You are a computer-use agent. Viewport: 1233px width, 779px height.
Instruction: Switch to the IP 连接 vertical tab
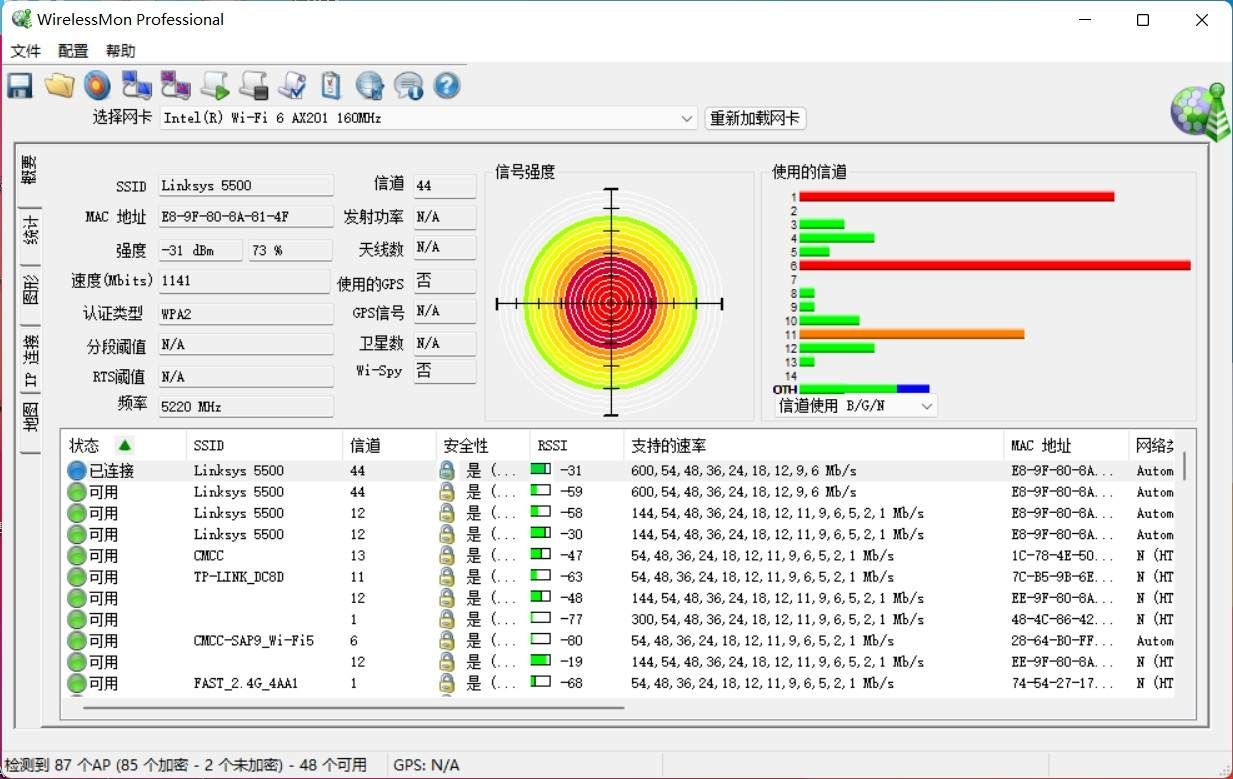31,360
